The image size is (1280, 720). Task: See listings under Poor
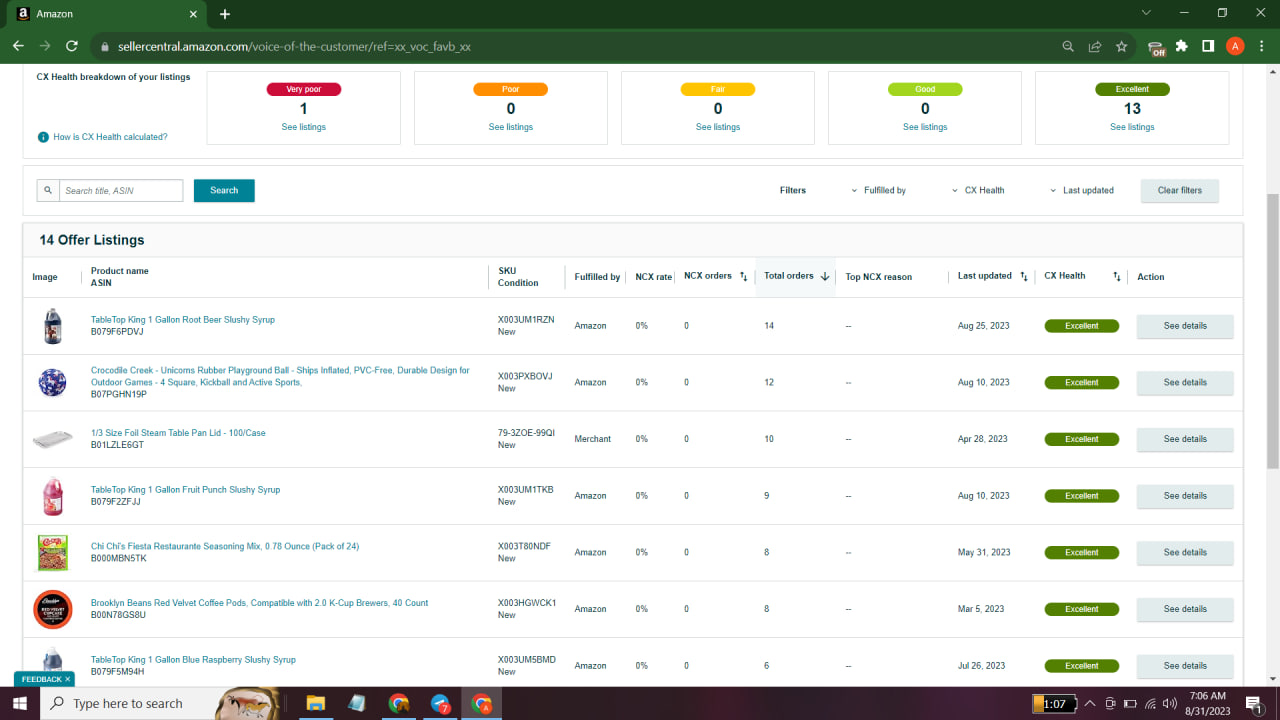click(x=511, y=127)
